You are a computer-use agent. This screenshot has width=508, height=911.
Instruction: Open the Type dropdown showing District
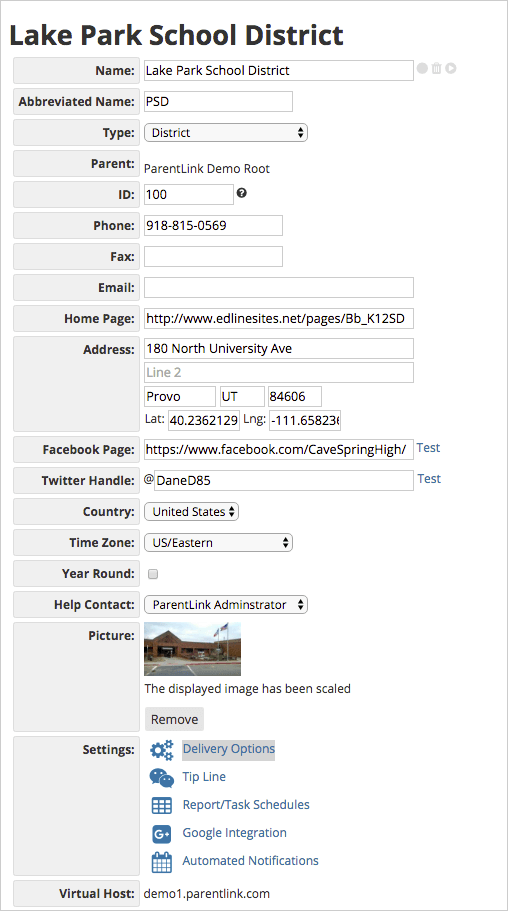[226, 132]
